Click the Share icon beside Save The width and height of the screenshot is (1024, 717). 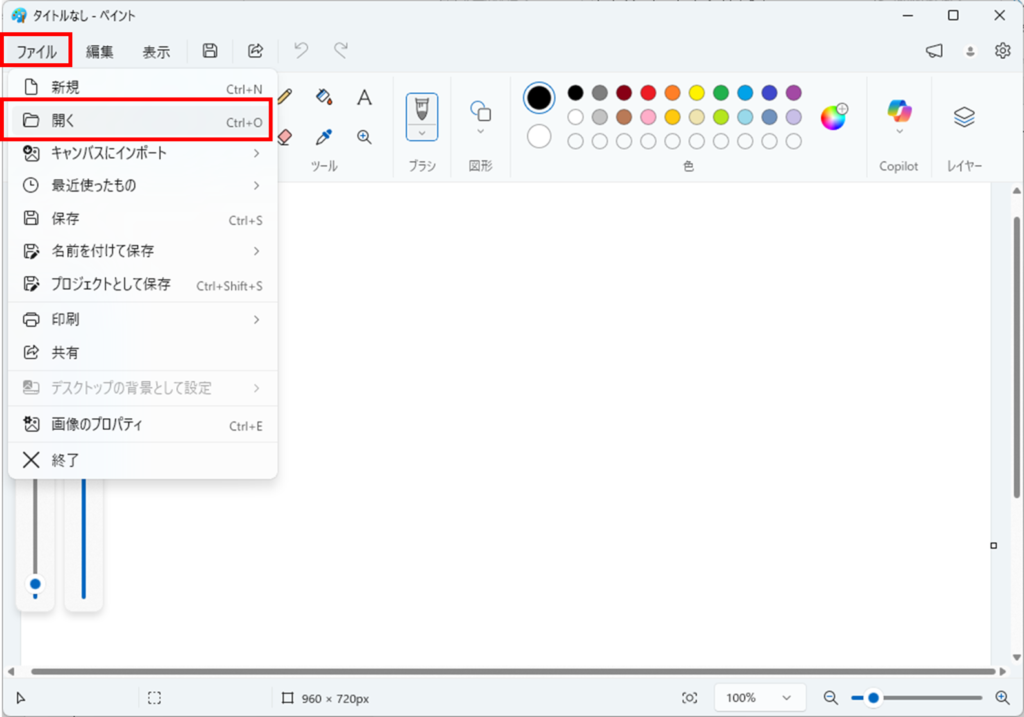[255, 51]
